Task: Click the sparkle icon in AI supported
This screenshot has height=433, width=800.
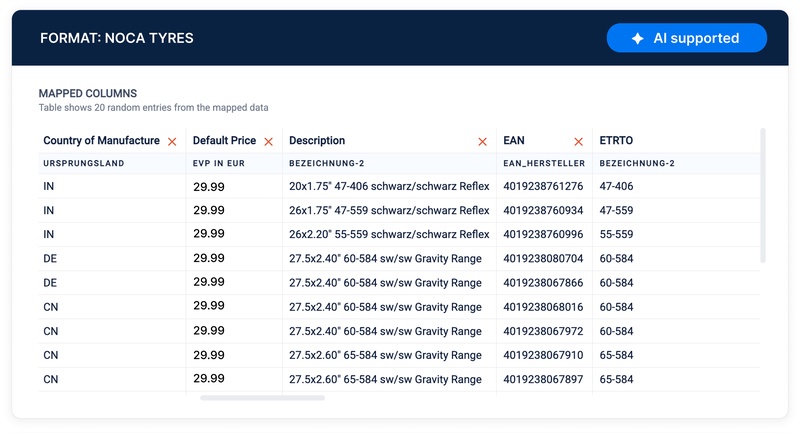Action: [x=637, y=39]
